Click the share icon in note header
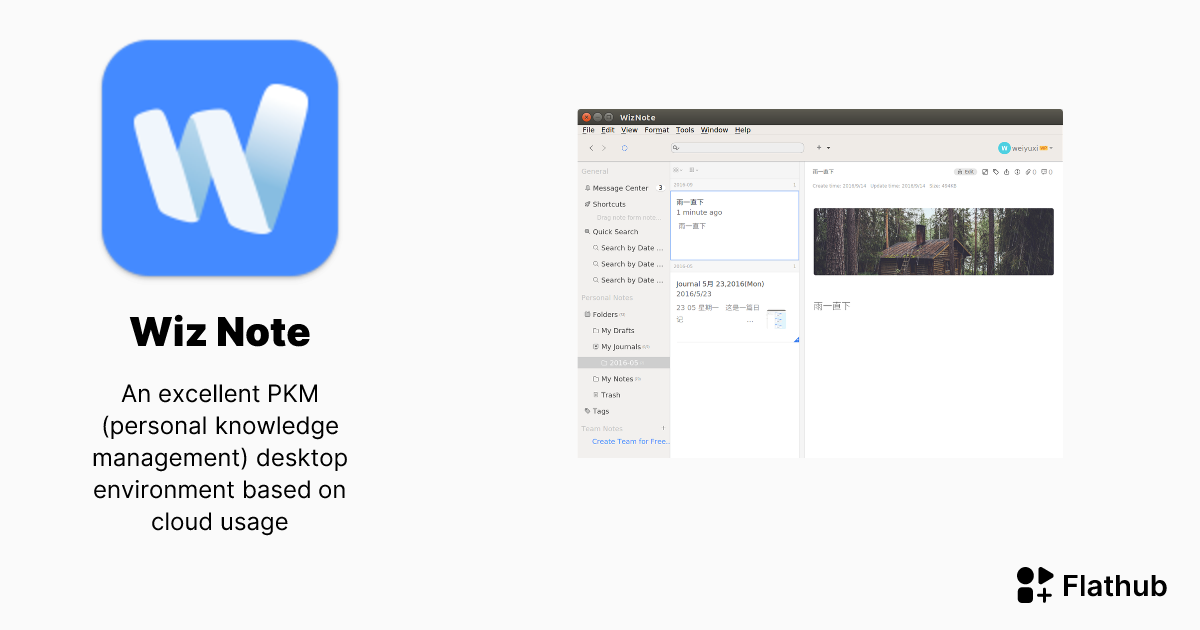The height and width of the screenshot is (630, 1200). pos(1006,172)
